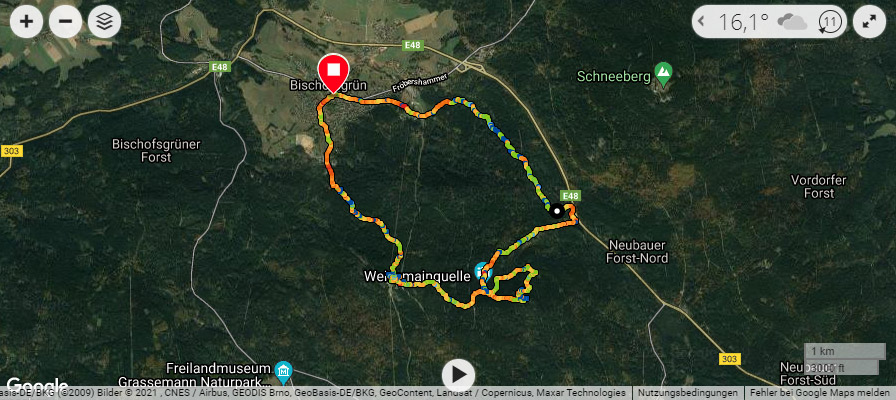Open the map layers selector

pos(105,22)
